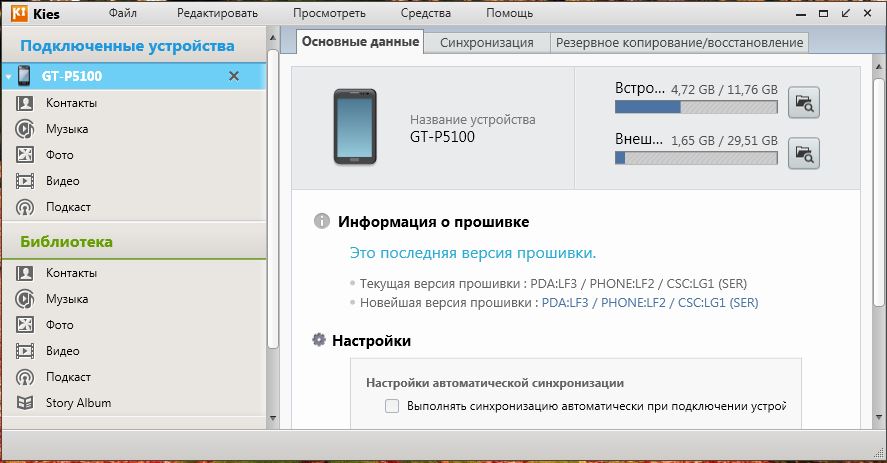This screenshot has height=463, width=887.
Task: Click main panel scrollbar down arrow
Action: coord(879,417)
